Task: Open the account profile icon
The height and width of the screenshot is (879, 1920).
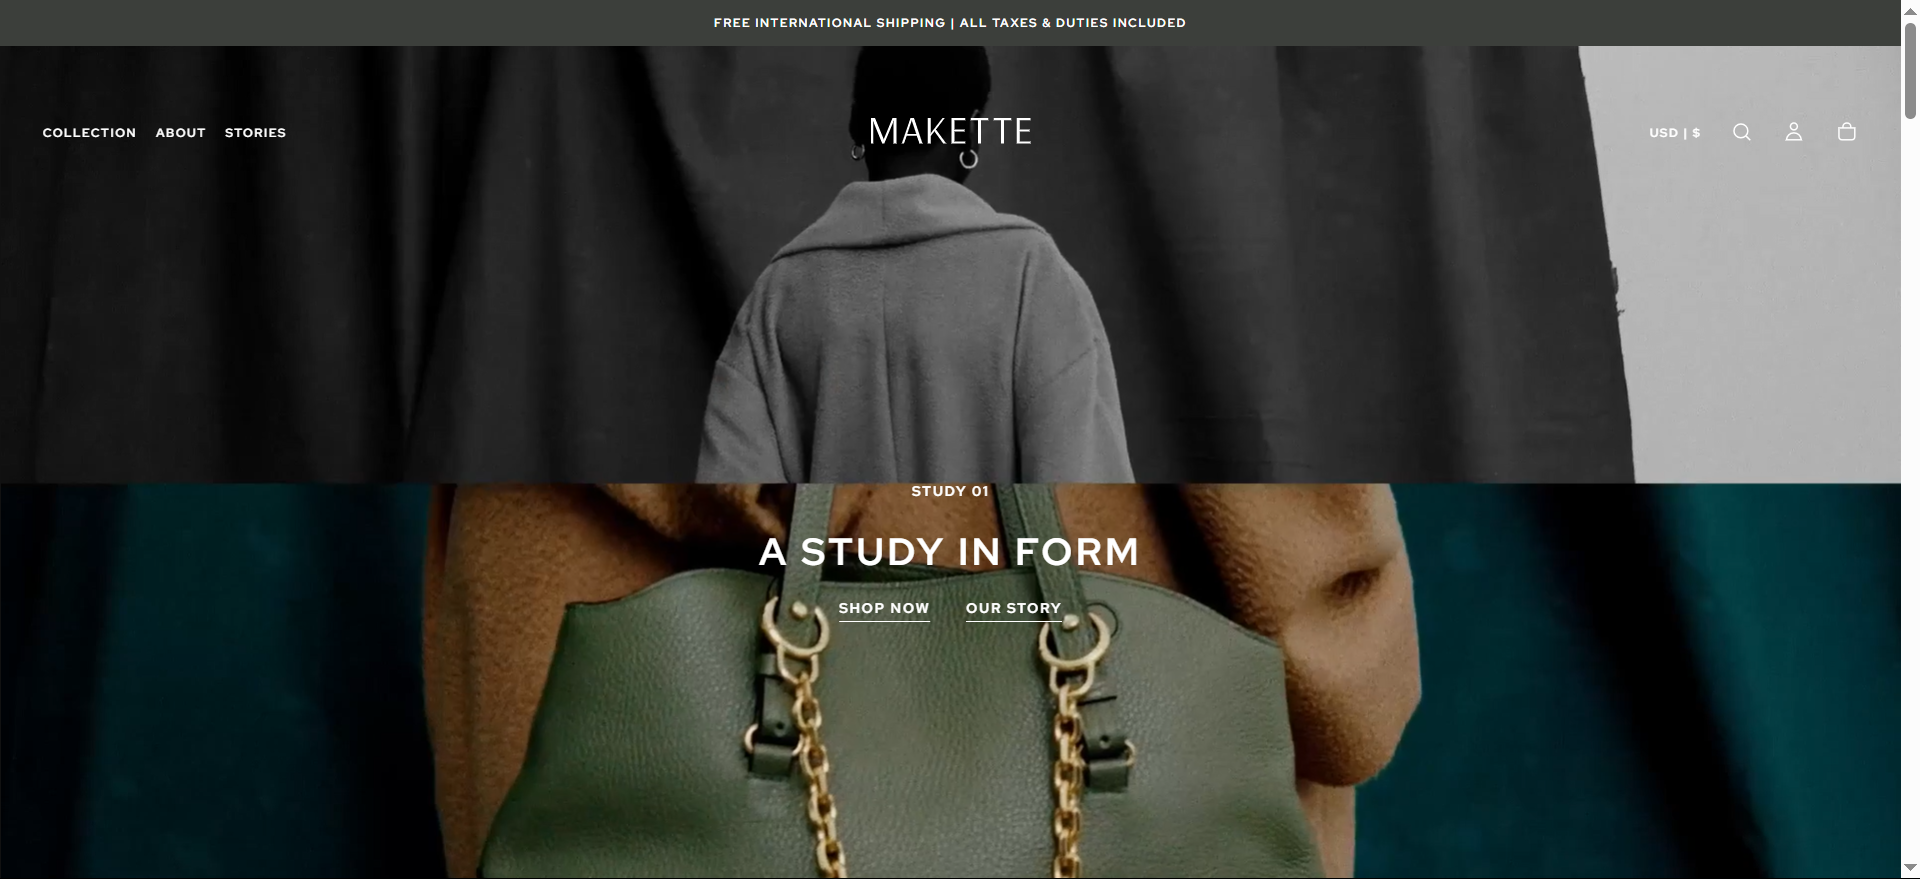Action: coord(1794,132)
